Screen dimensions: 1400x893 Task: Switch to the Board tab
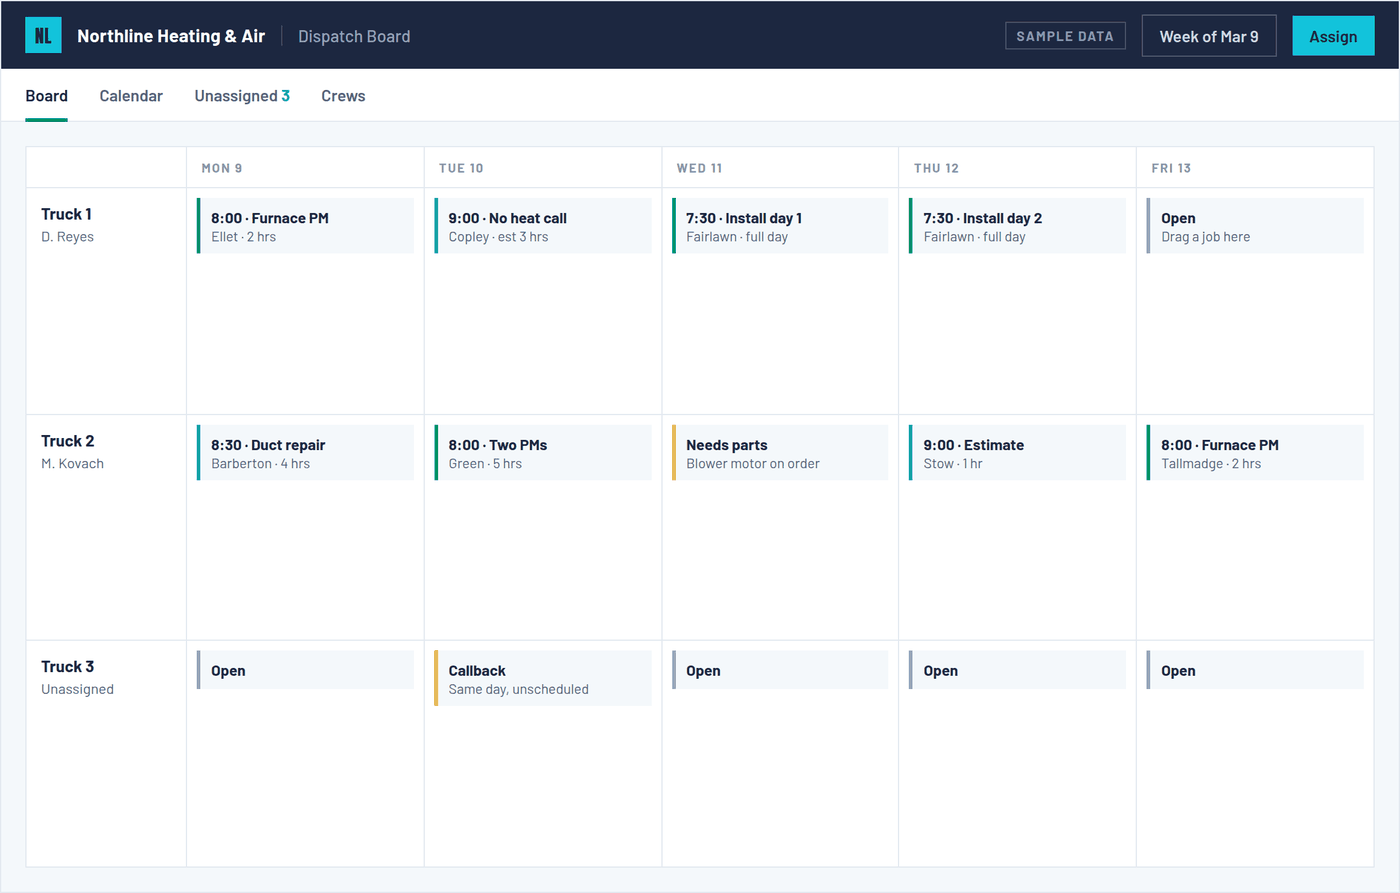46,96
